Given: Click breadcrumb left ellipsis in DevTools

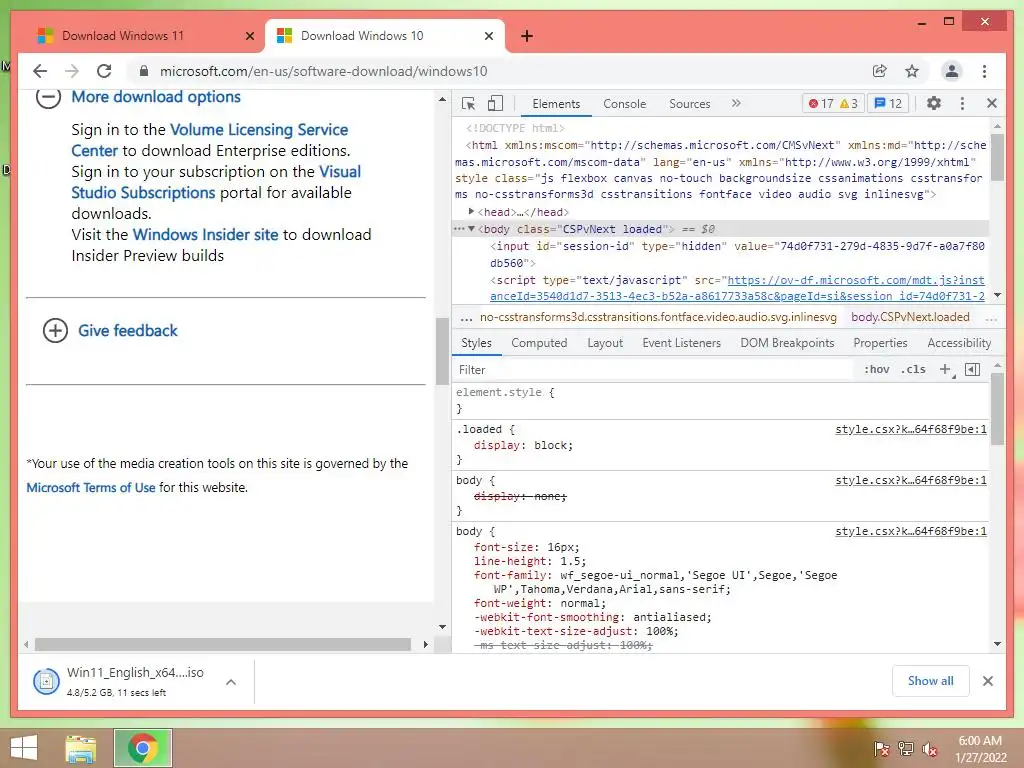Looking at the screenshot, I should 466,318.
